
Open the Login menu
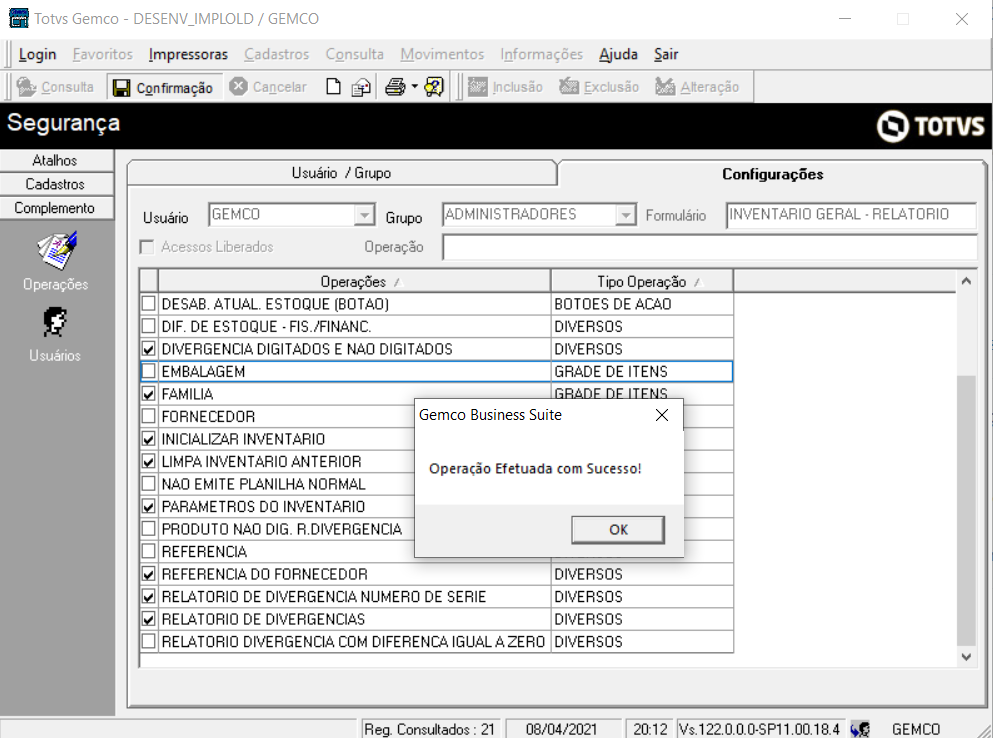(37, 54)
